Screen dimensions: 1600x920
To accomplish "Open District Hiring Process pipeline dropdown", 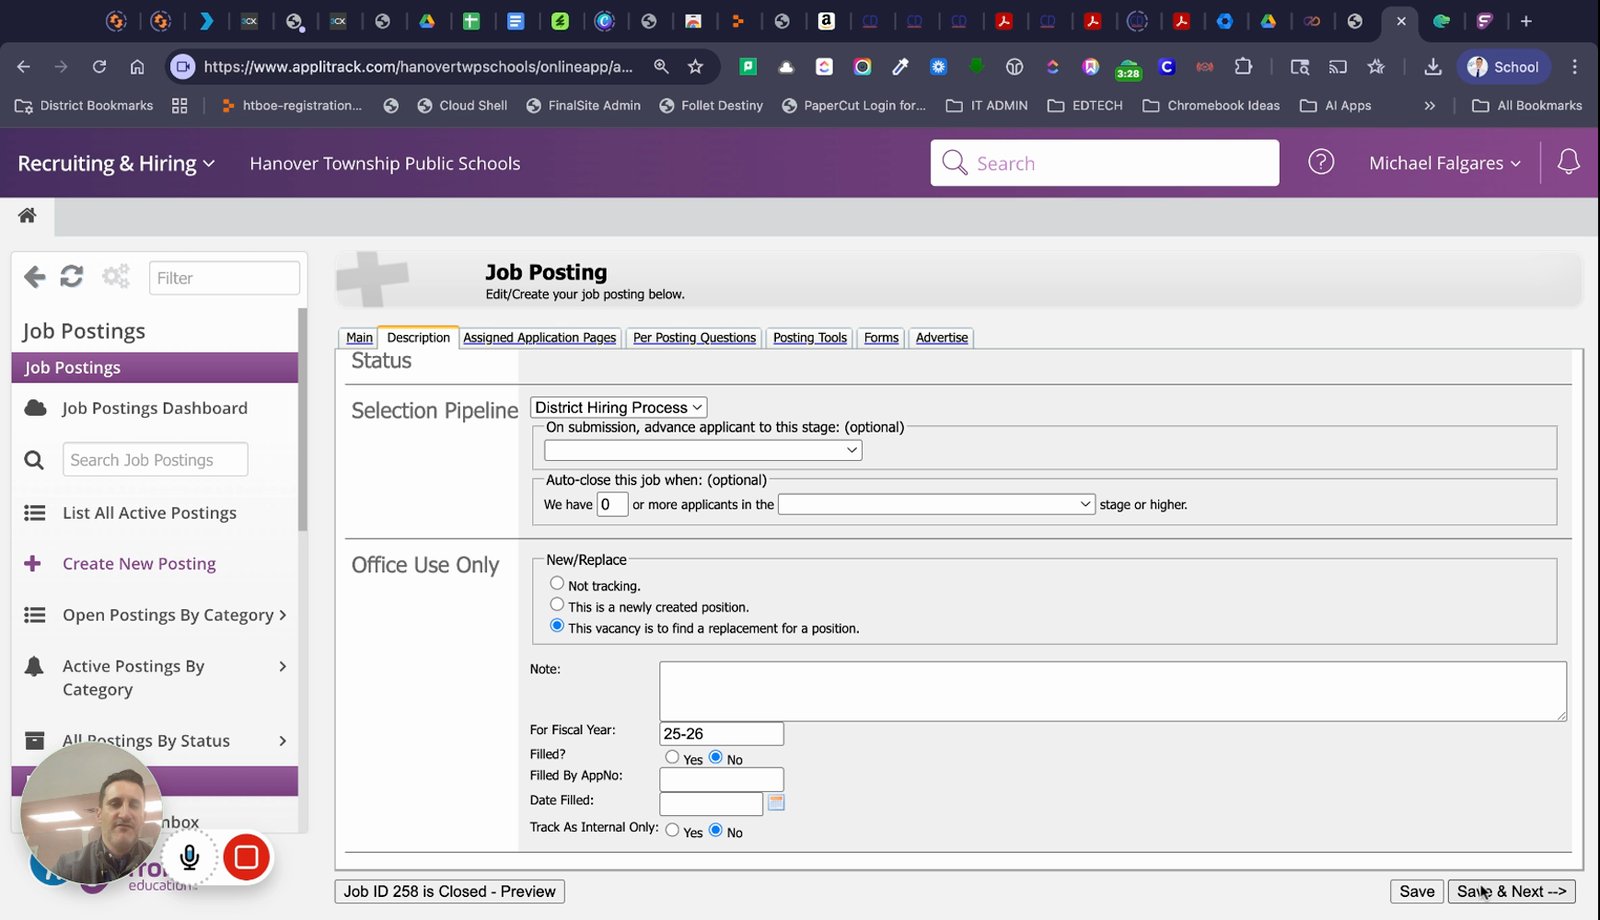I will click(x=618, y=407).
